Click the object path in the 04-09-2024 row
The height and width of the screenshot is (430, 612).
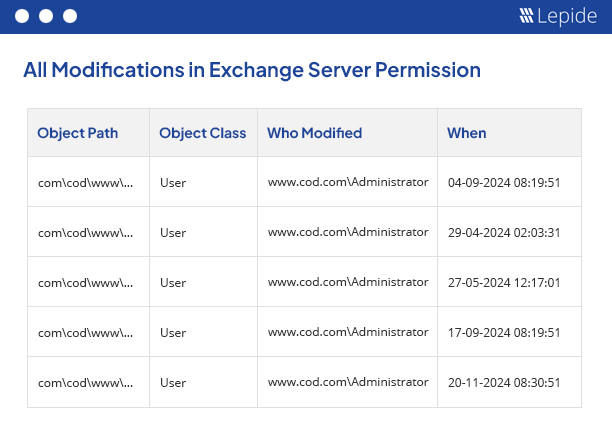pos(85,183)
